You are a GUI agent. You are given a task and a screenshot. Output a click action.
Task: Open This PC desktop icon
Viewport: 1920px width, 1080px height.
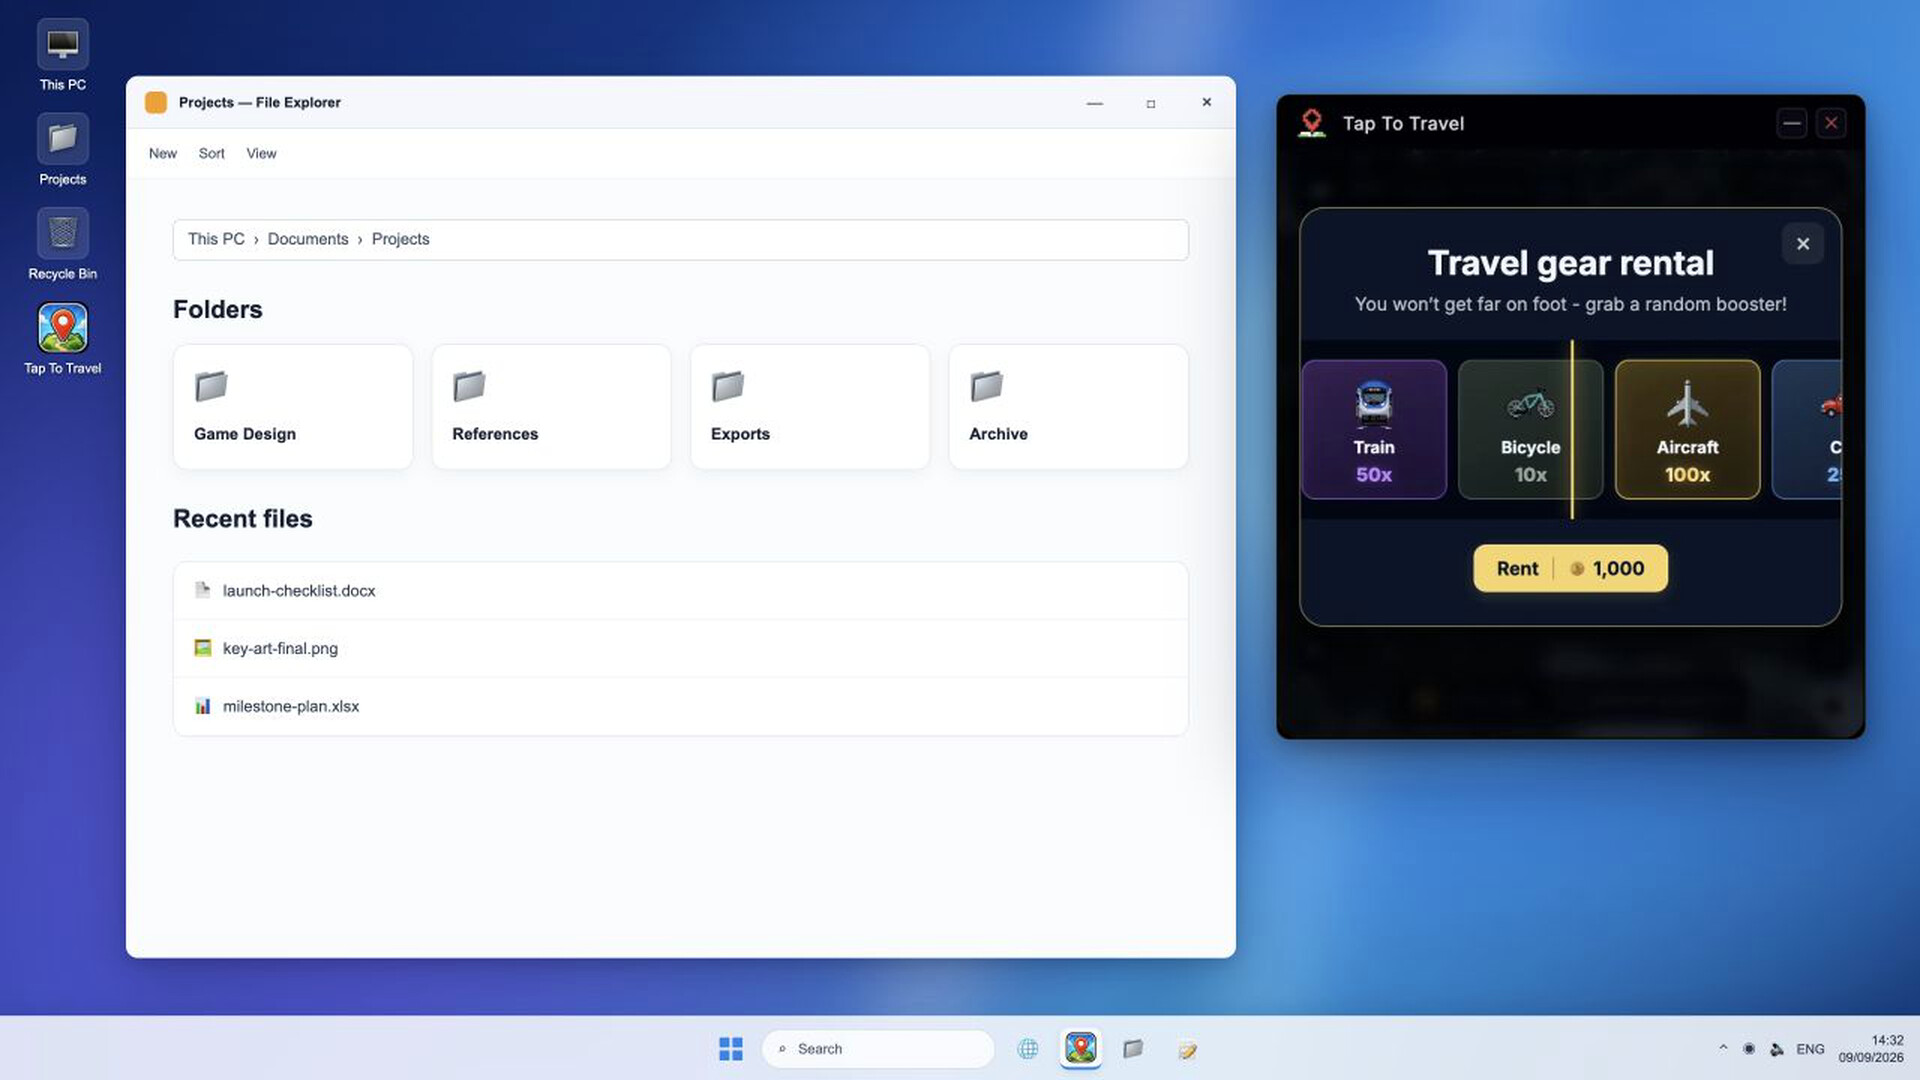[62, 56]
